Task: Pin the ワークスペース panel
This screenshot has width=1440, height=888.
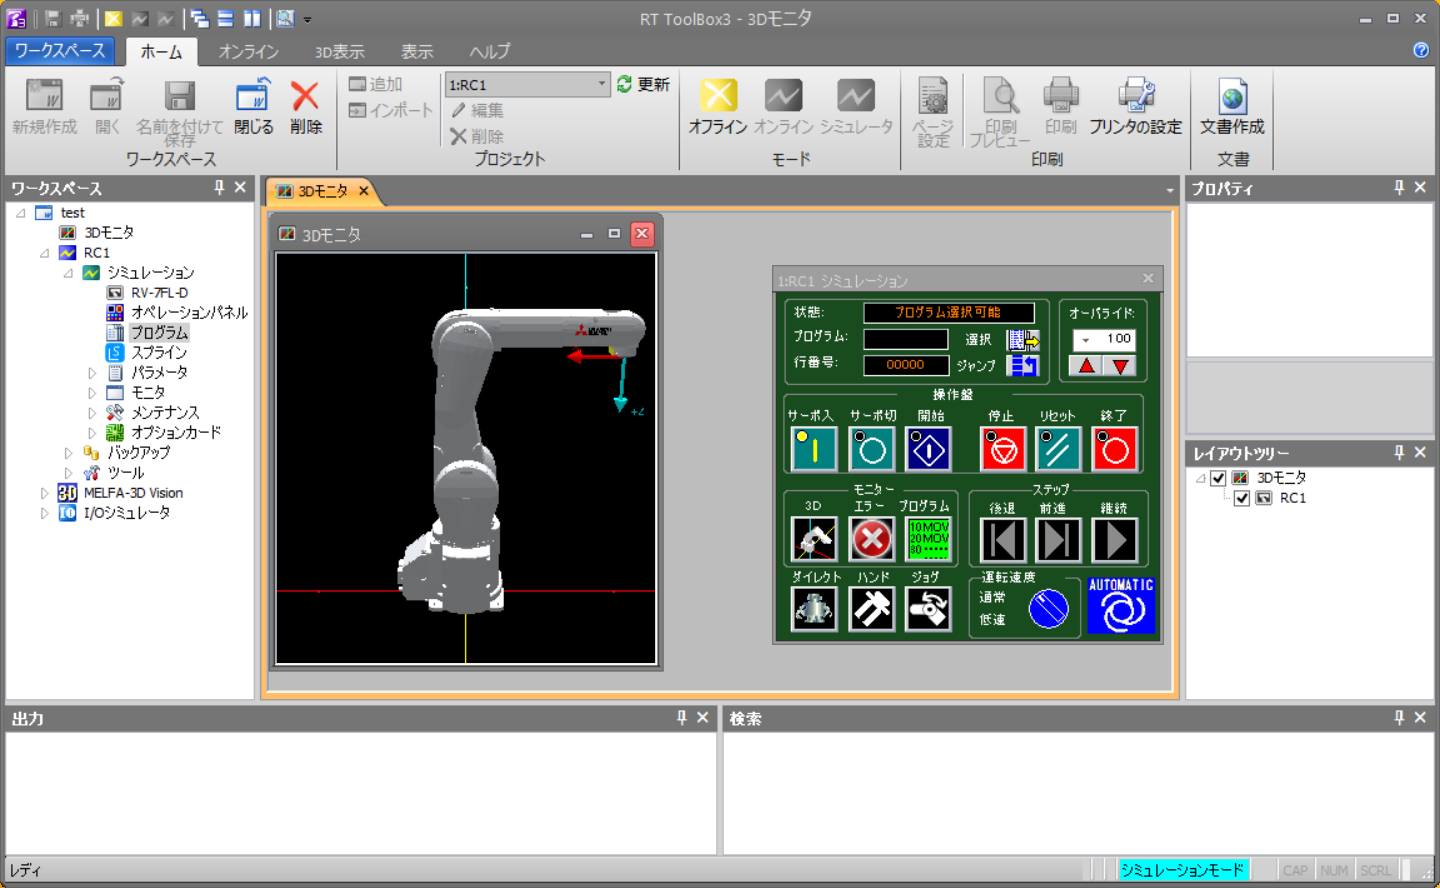Action: [219, 187]
